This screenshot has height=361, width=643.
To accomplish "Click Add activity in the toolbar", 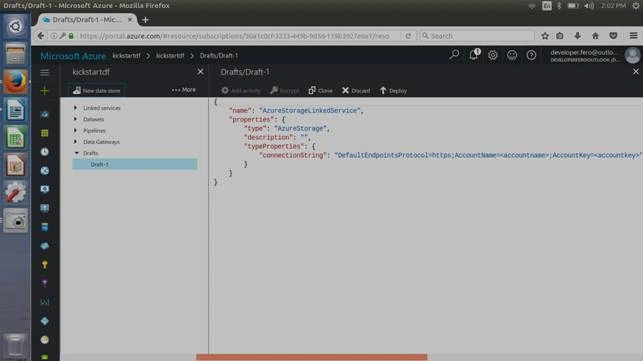I will 241,91.
